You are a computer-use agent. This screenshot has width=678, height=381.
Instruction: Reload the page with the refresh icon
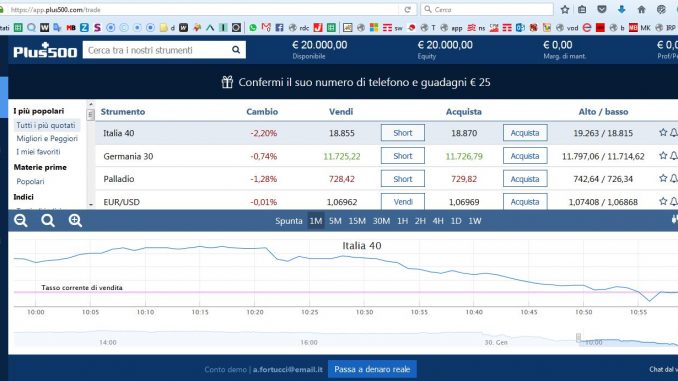click(407, 10)
